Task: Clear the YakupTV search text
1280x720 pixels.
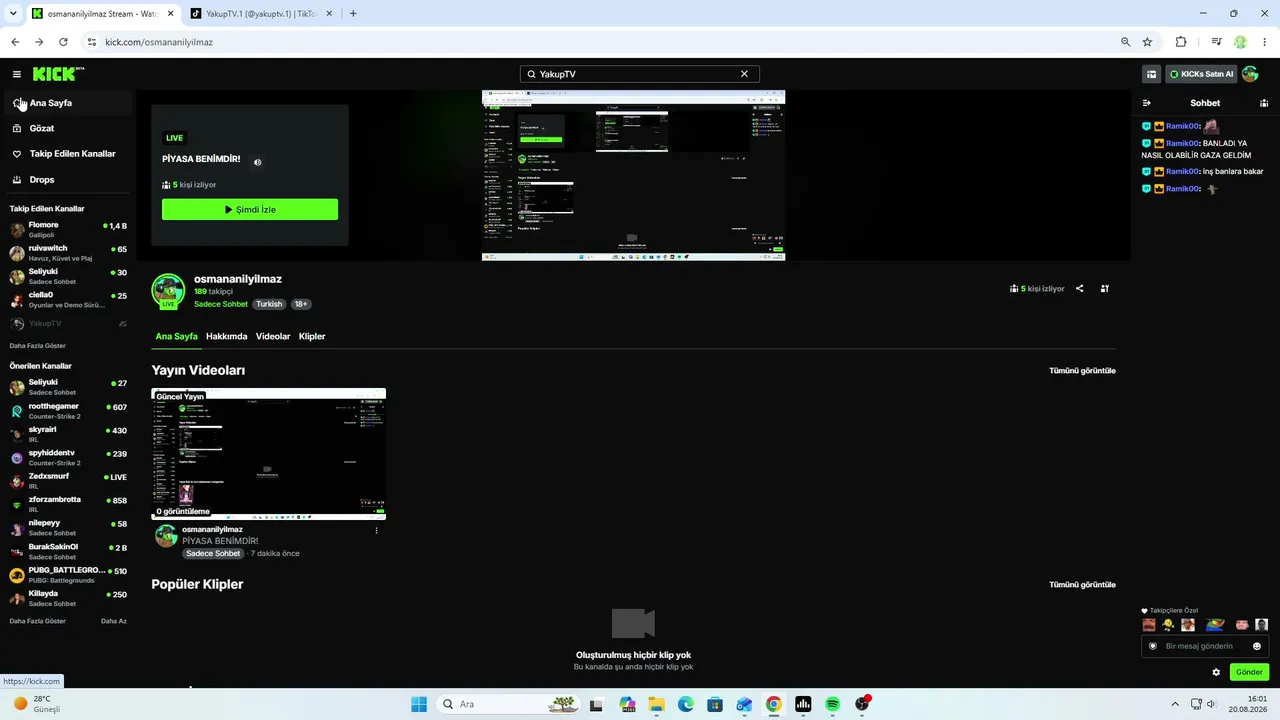Action: [744, 74]
